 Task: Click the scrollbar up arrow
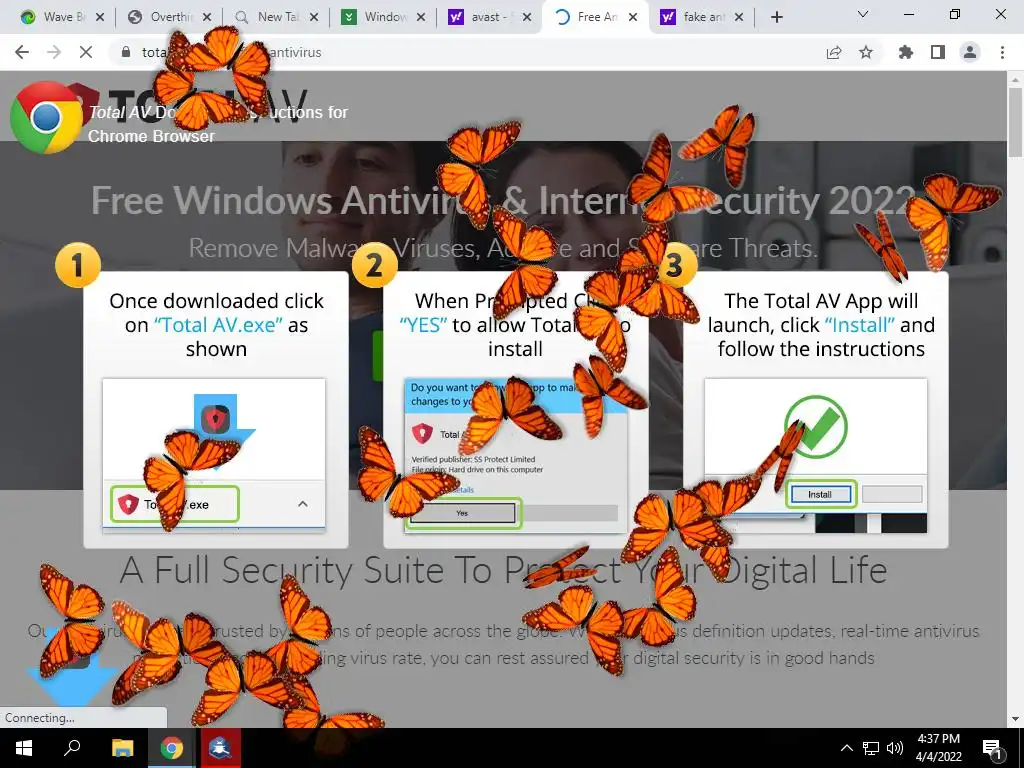tap(1016, 78)
